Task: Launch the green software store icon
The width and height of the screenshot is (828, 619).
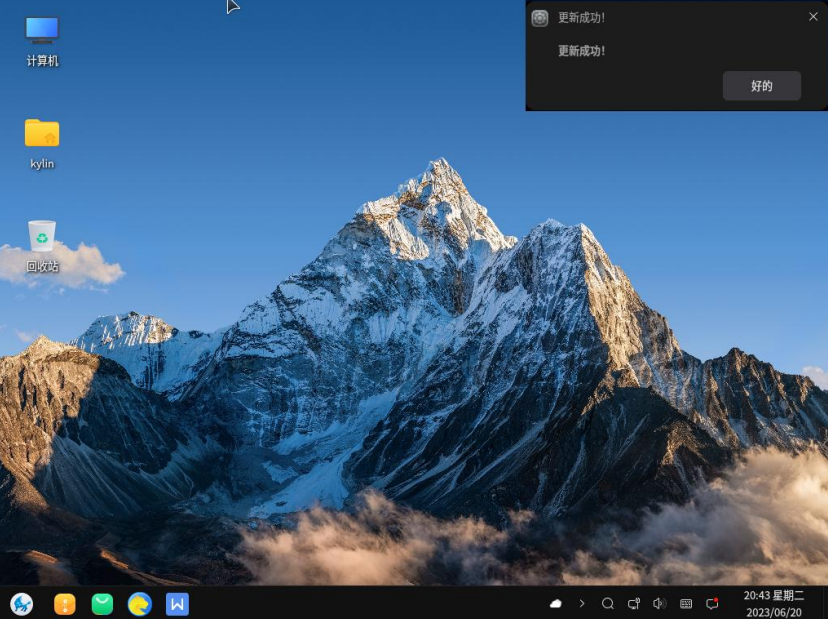Action: pos(102,604)
